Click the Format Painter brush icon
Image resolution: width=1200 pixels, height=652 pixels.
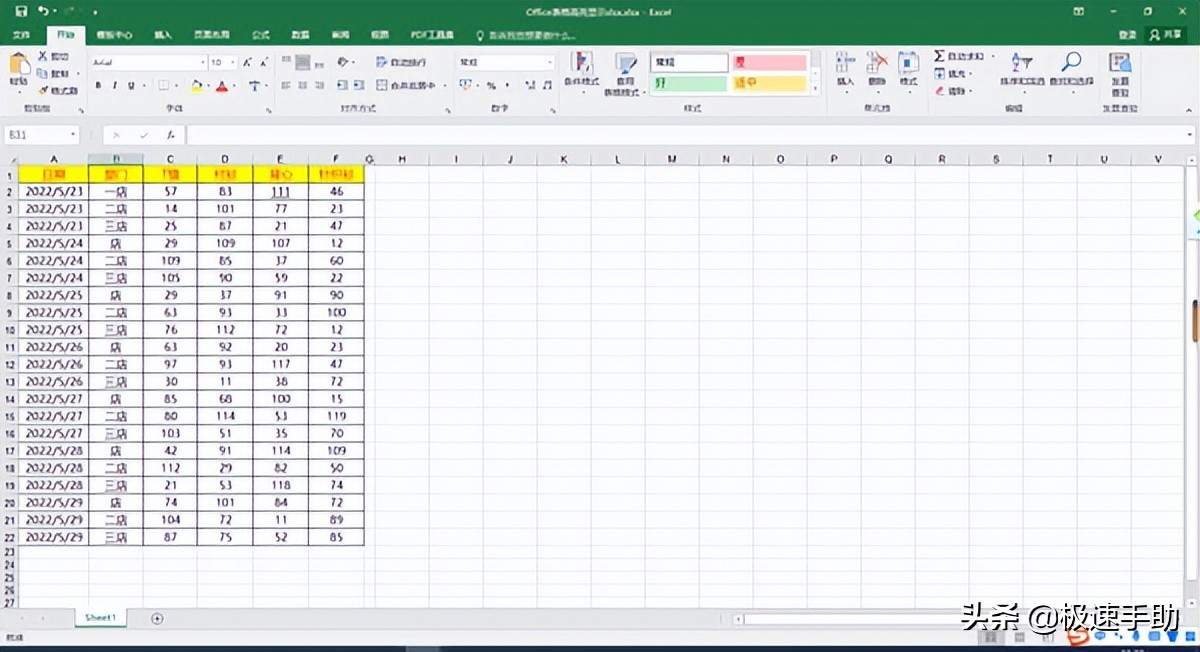44,90
